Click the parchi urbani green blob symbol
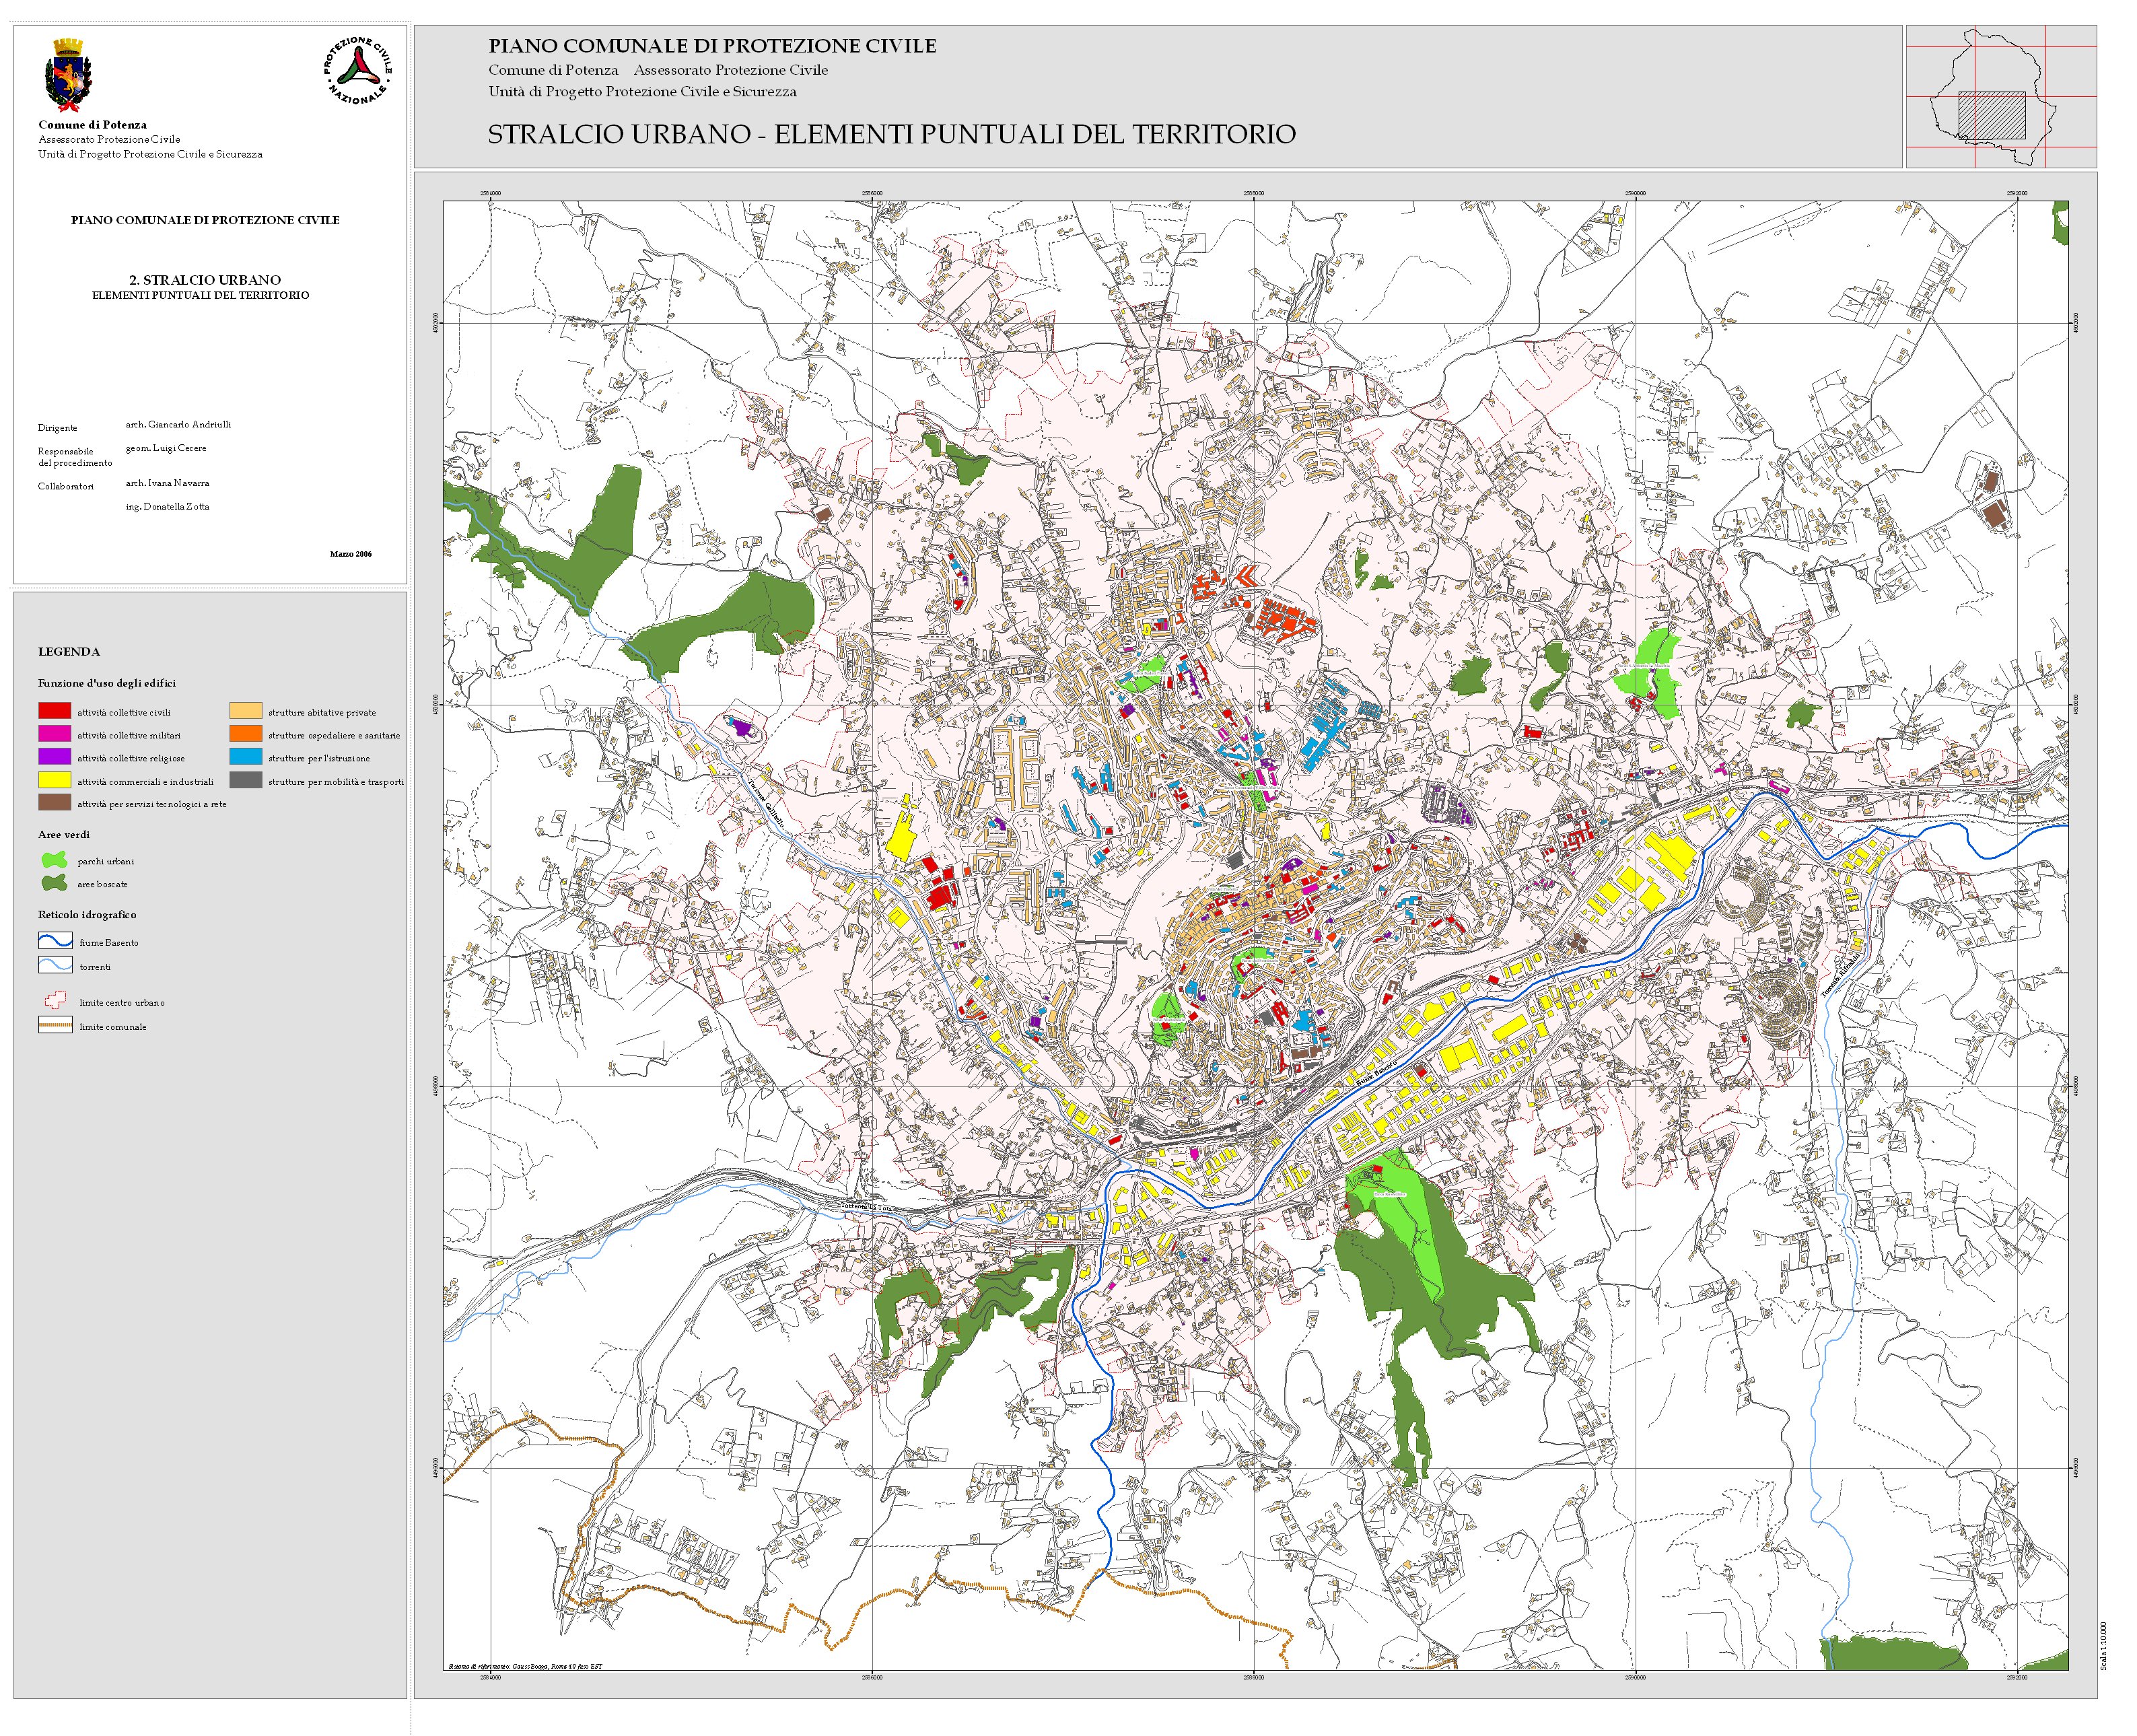The width and height of the screenshot is (2137, 1736). pyautogui.click(x=54, y=860)
